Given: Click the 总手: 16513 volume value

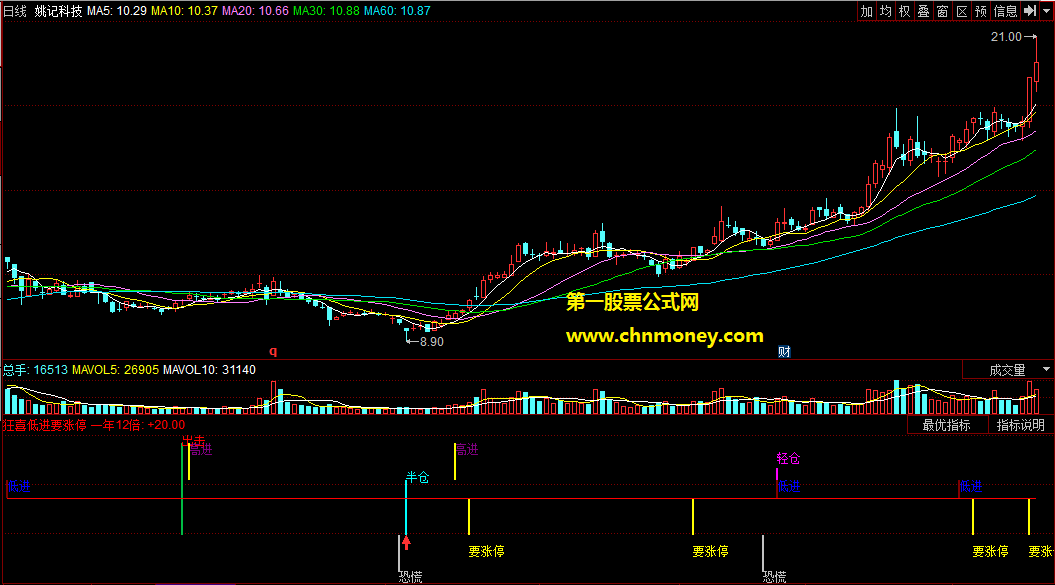Looking at the screenshot, I should pyautogui.click(x=36, y=370).
